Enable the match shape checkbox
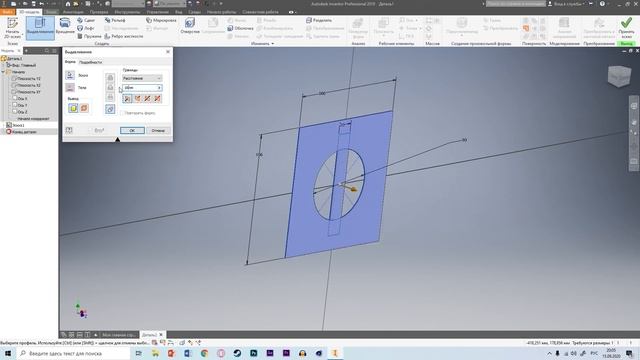 click(x=122, y=113)
